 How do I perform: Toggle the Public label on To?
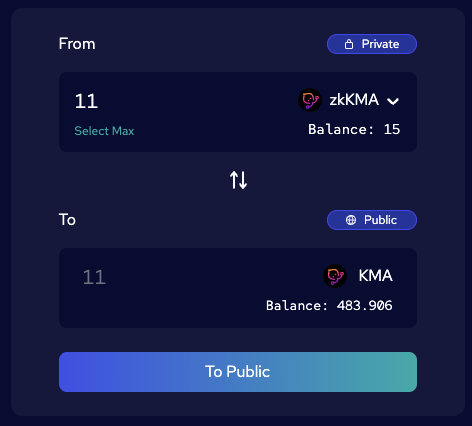click(372, 220)
